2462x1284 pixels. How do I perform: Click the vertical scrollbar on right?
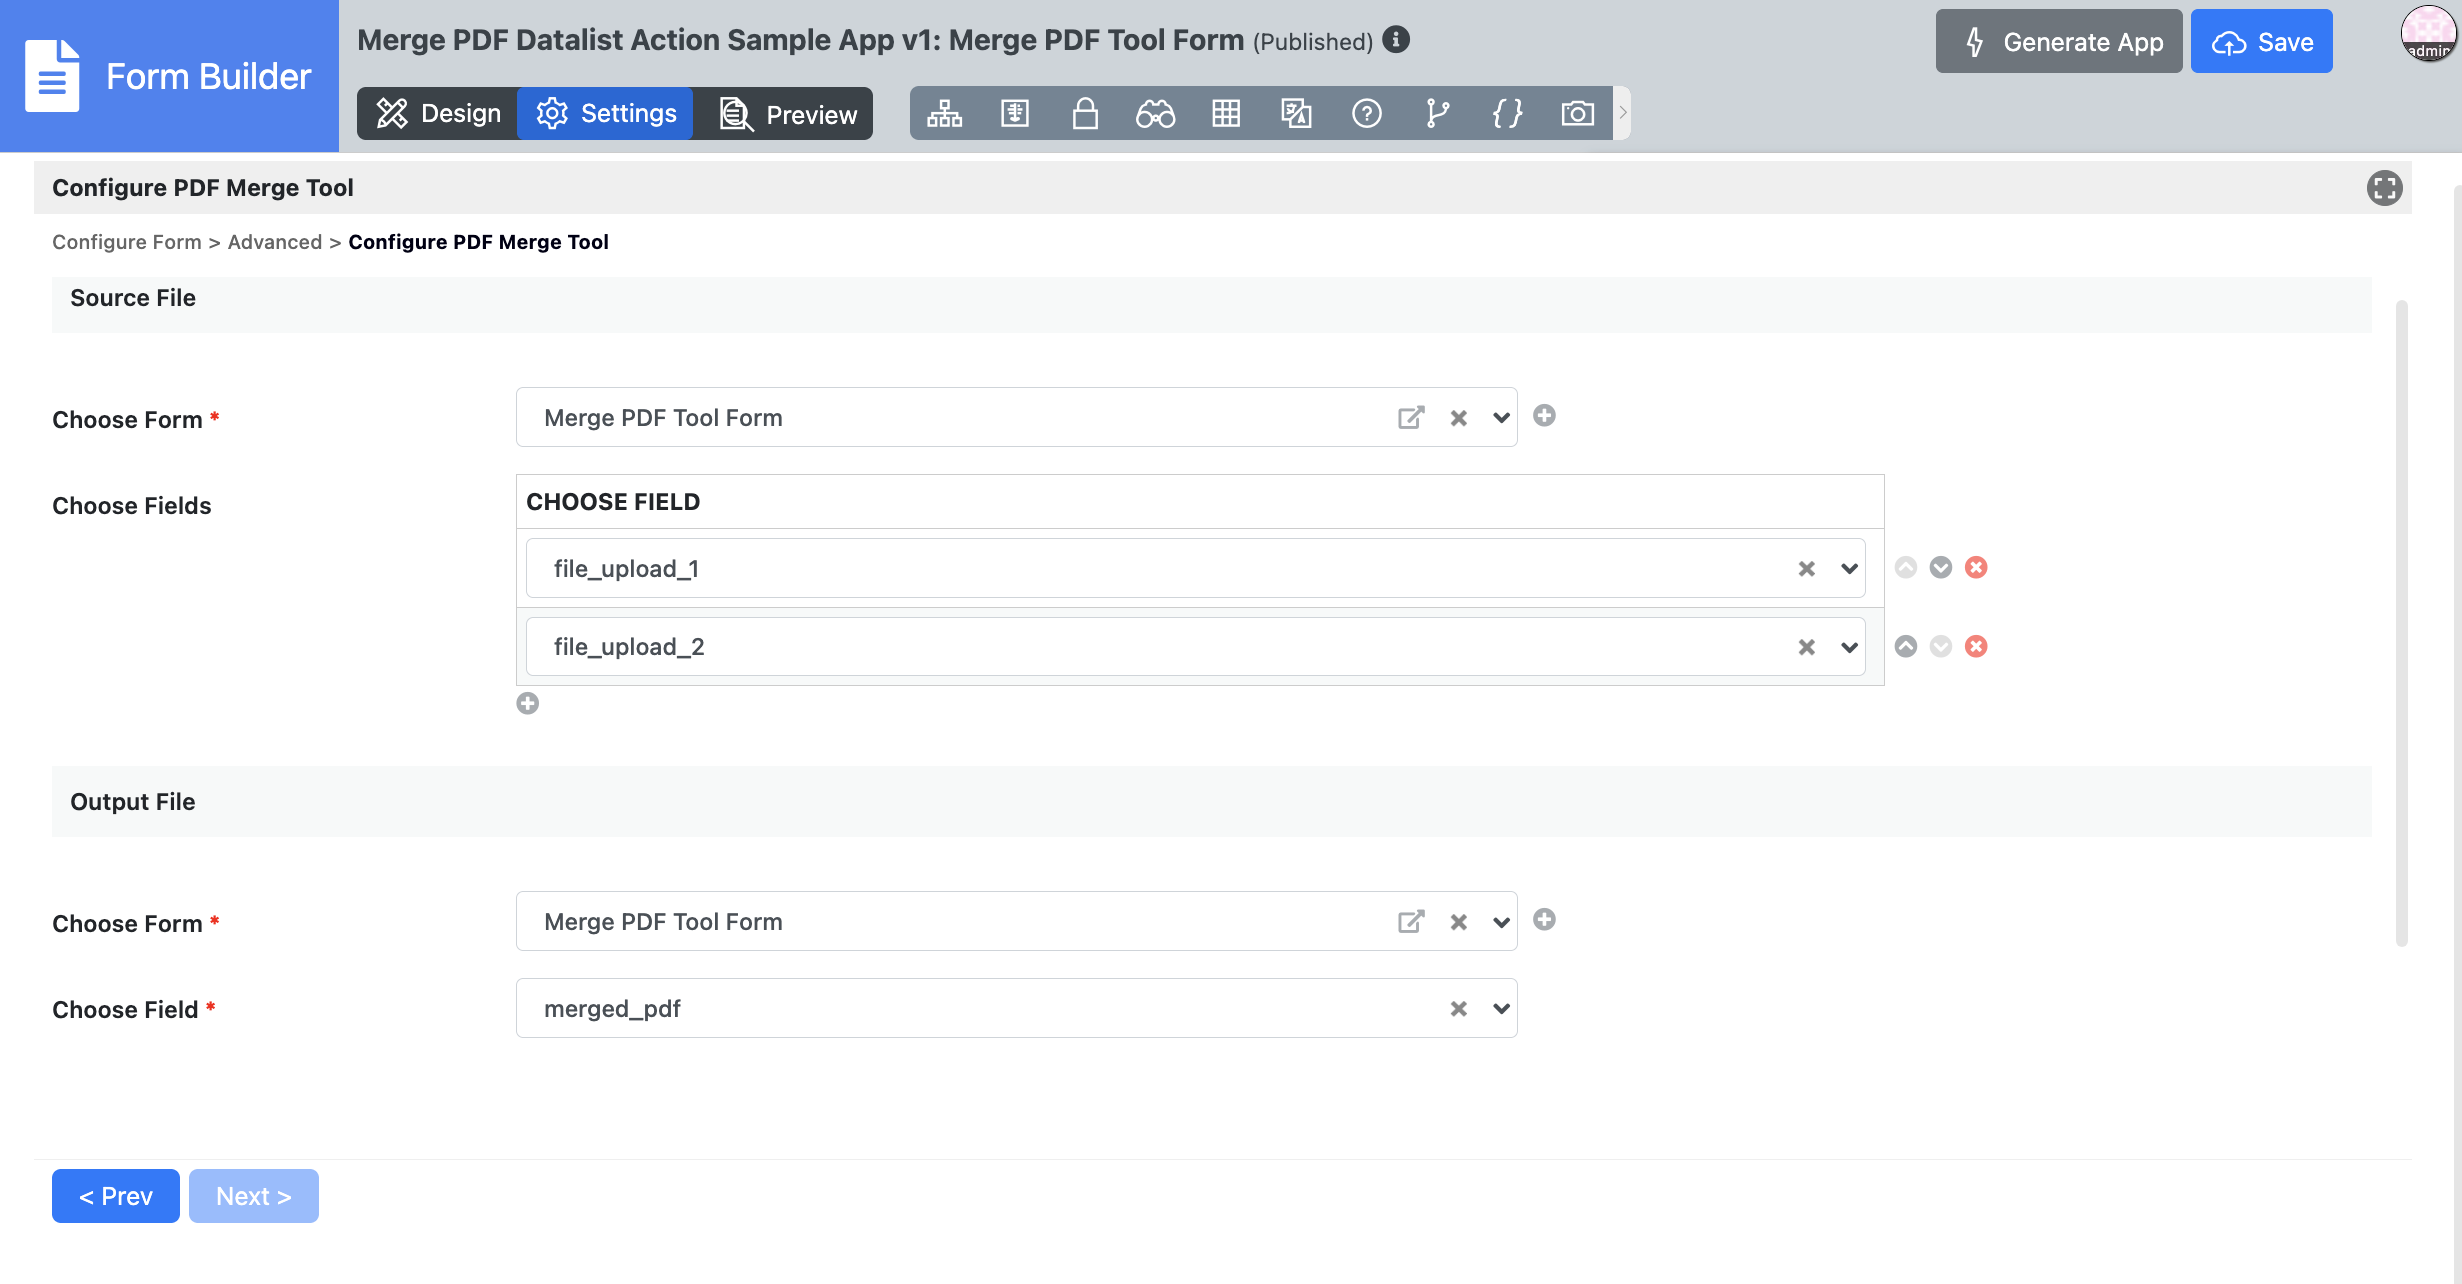tap(2401, 620)
